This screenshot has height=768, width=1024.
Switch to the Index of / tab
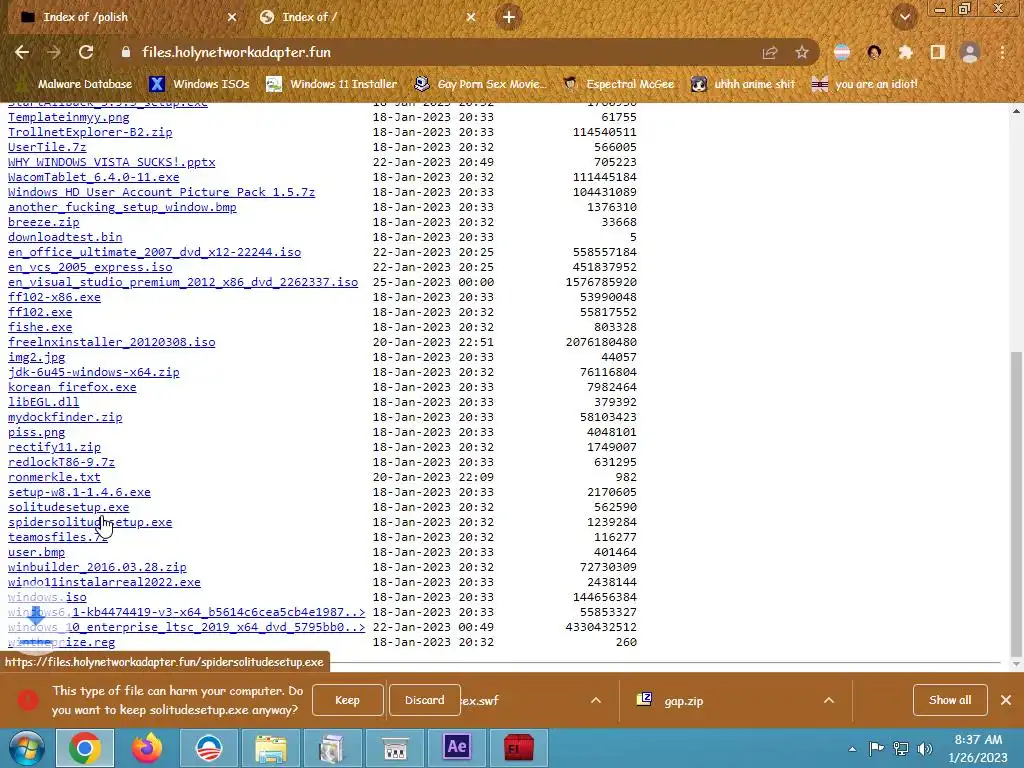pos(366,18)
